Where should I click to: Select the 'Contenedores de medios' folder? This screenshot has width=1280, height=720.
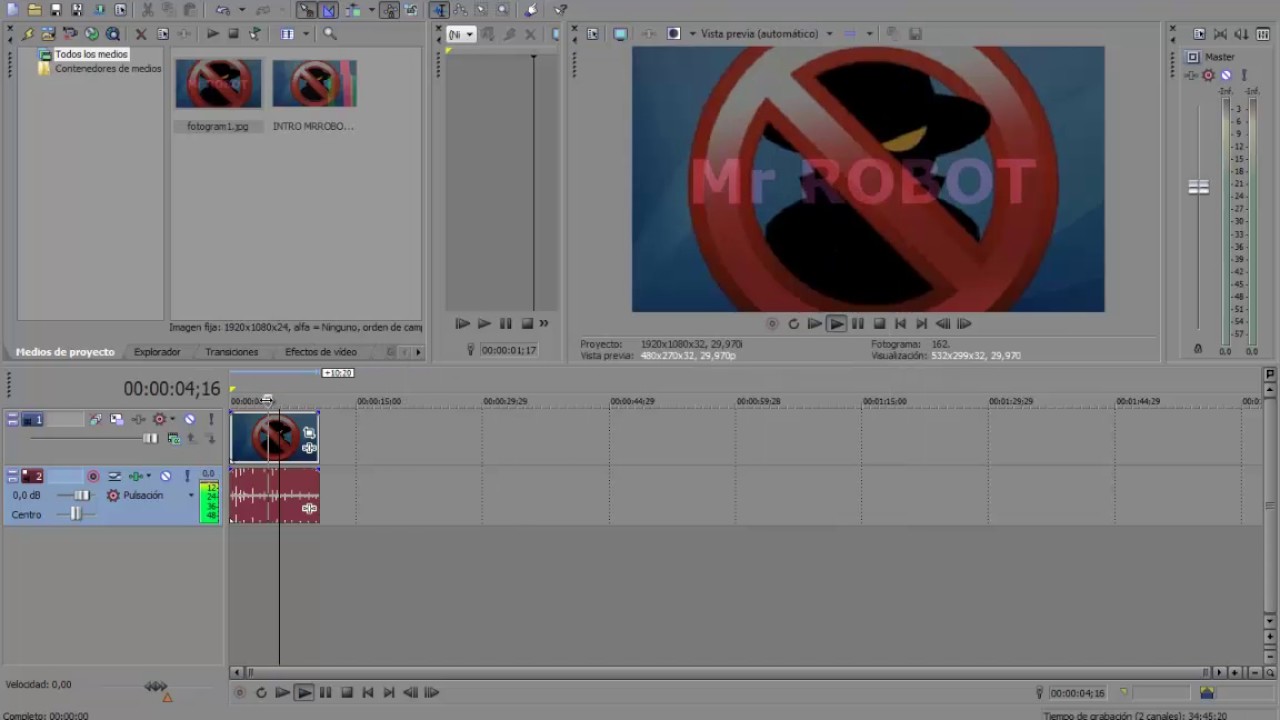pos(108,69)
